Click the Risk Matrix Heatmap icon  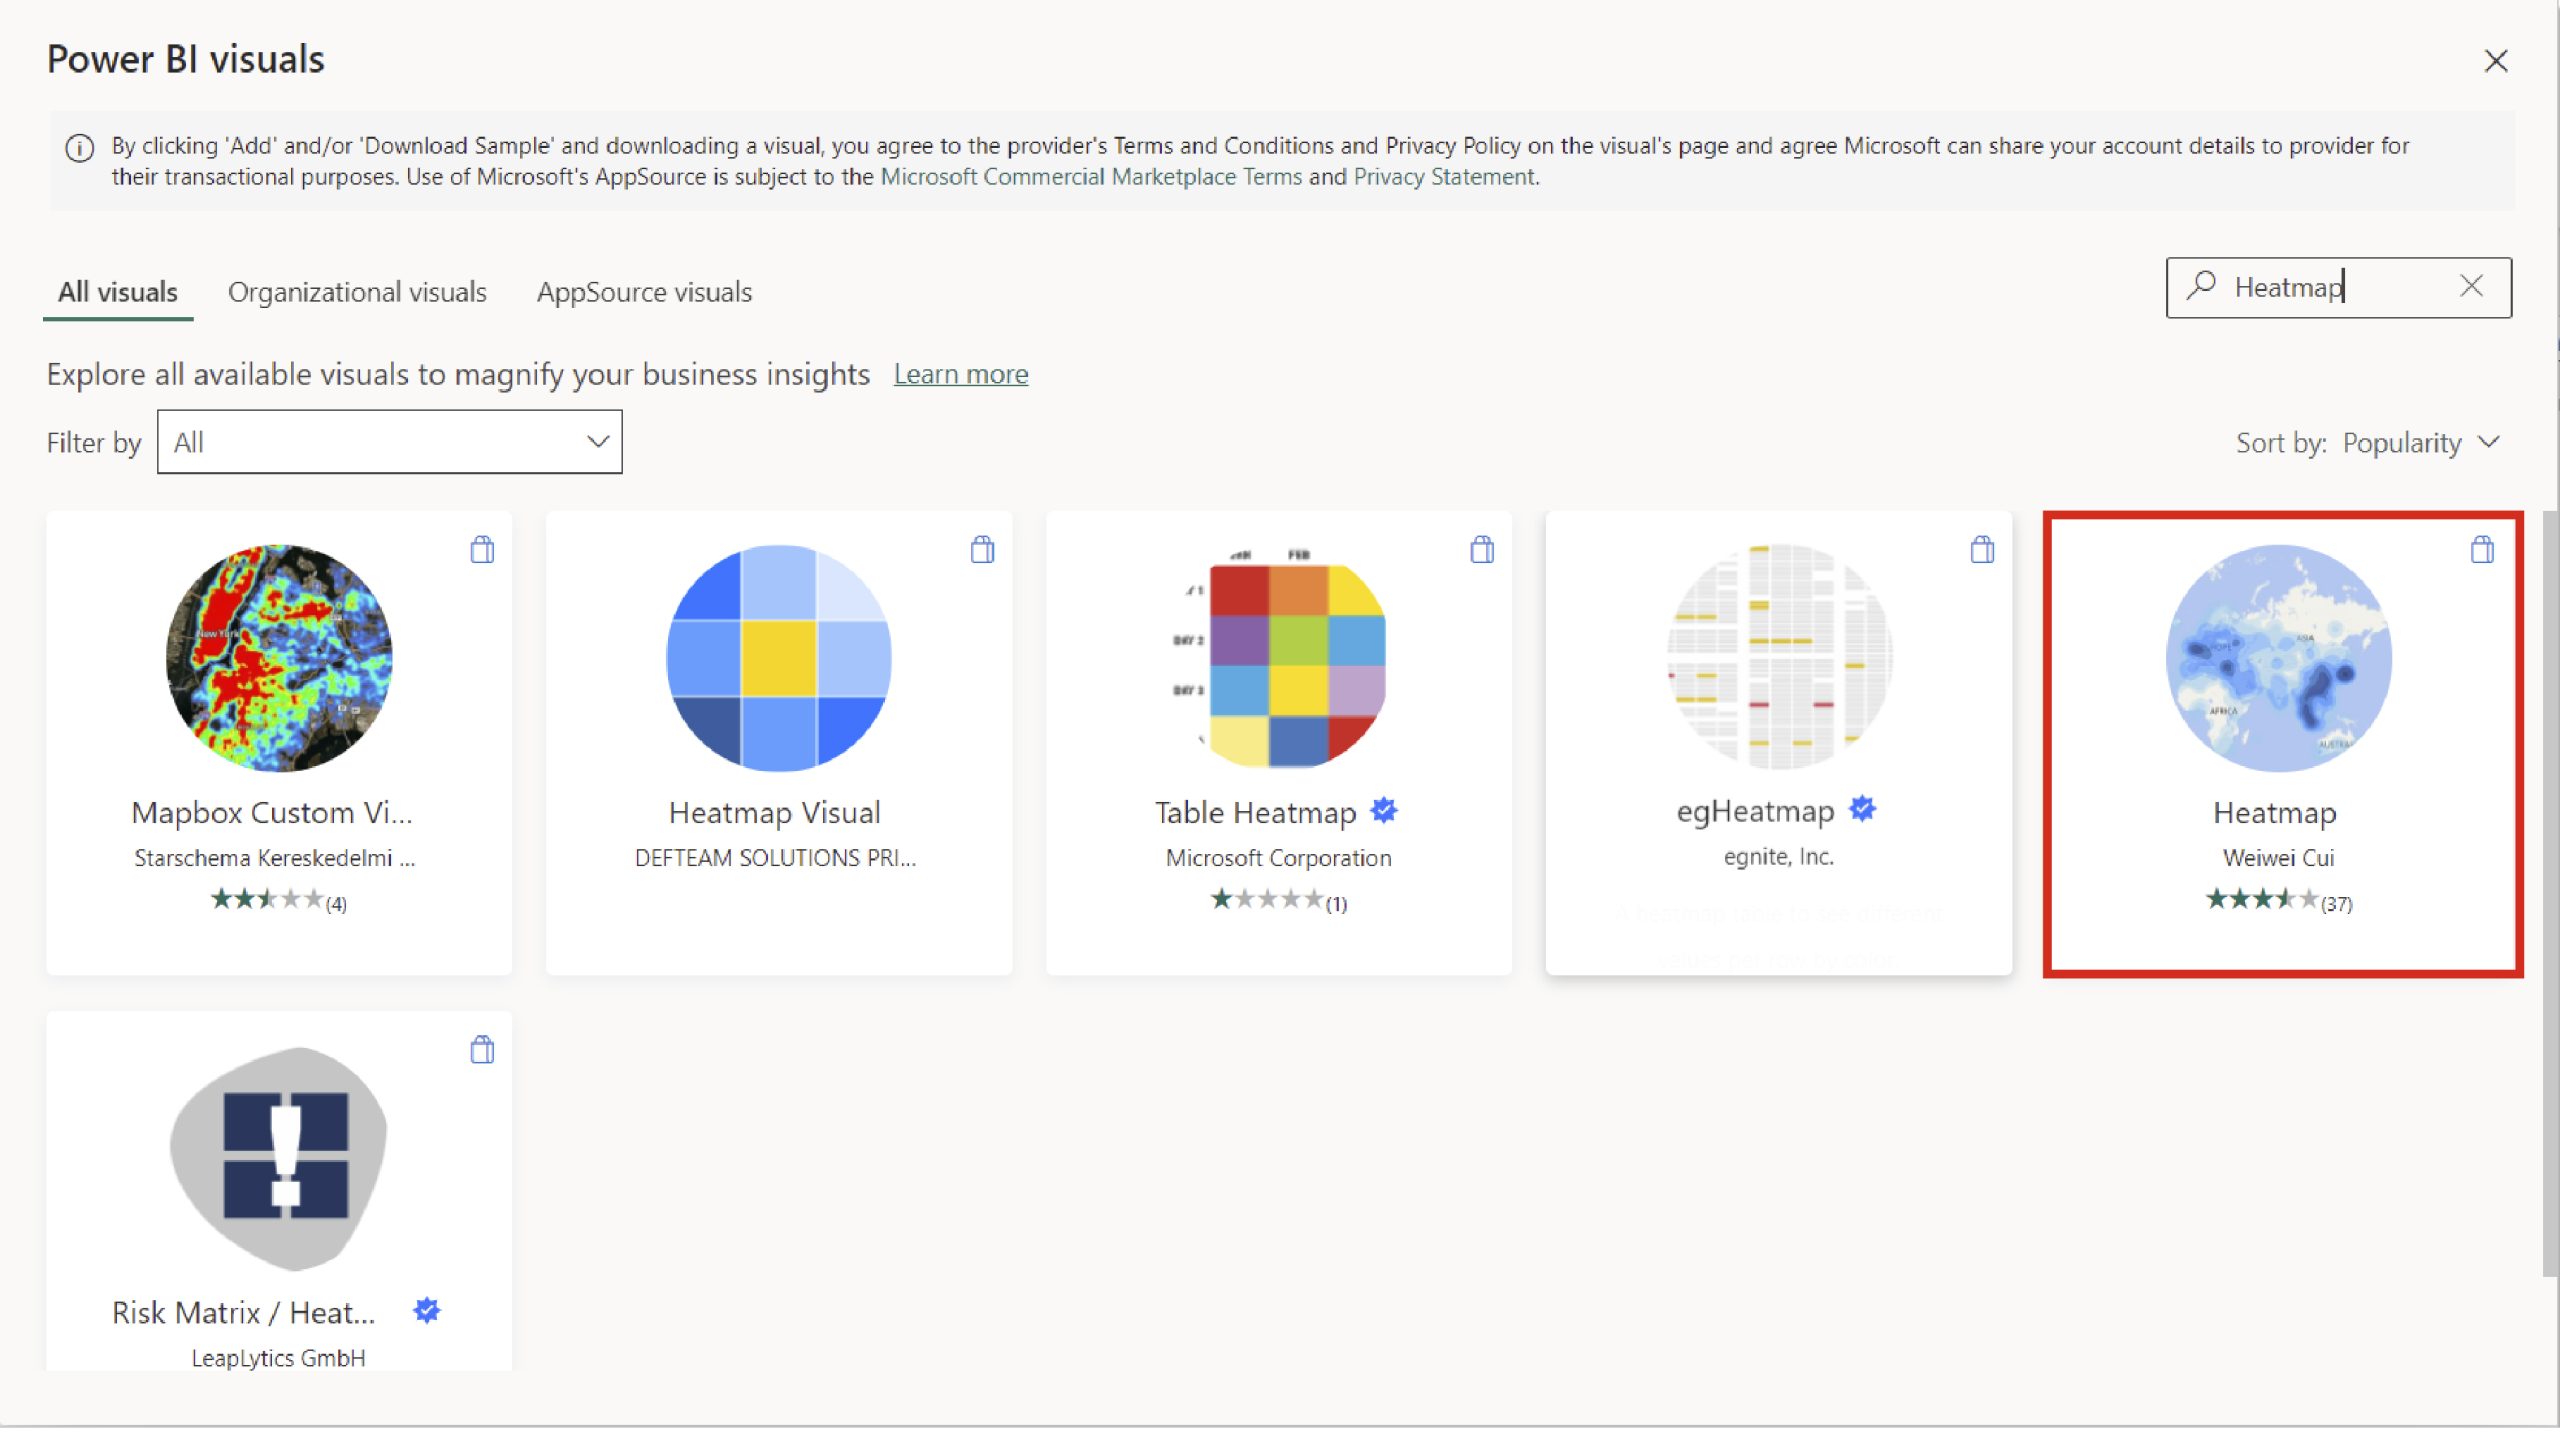click(278, 1158)
